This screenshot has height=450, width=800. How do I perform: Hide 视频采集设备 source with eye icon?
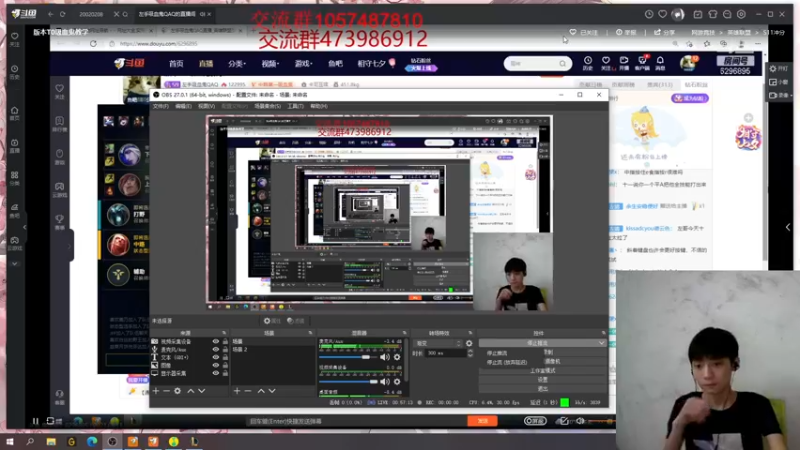click(x=215, y=341)
